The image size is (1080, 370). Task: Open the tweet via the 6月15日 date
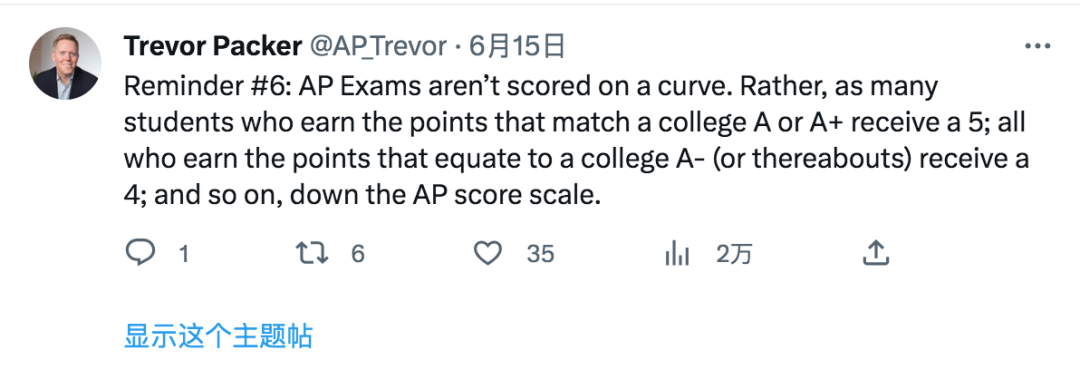tap(517, 46)
